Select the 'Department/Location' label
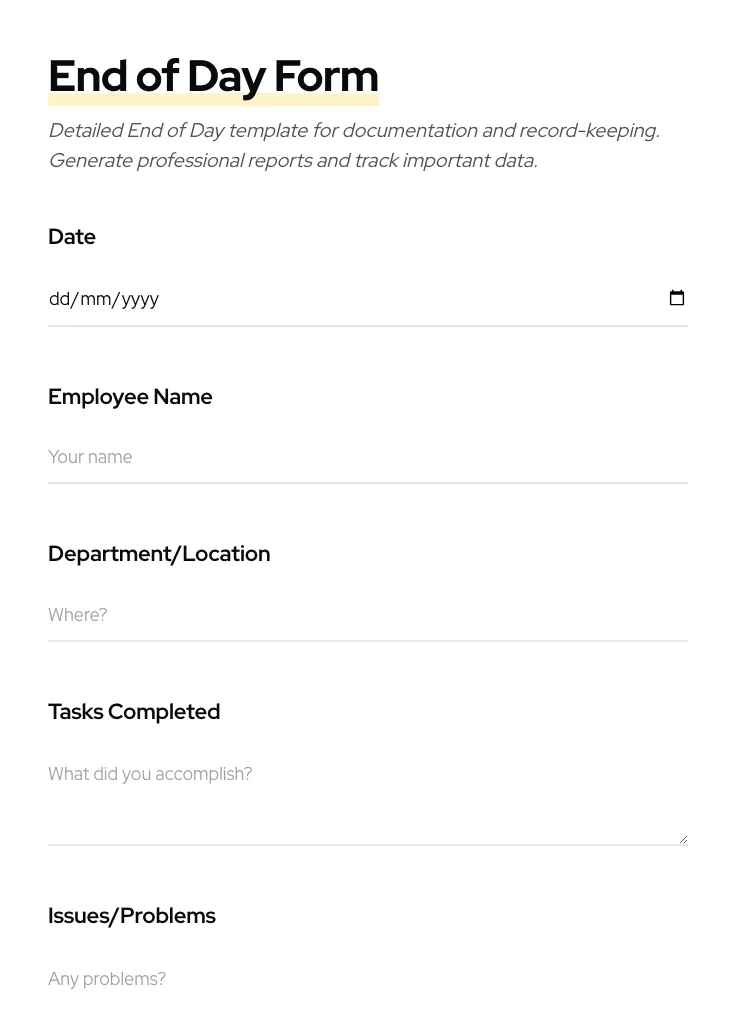 [x=159, y=554]
